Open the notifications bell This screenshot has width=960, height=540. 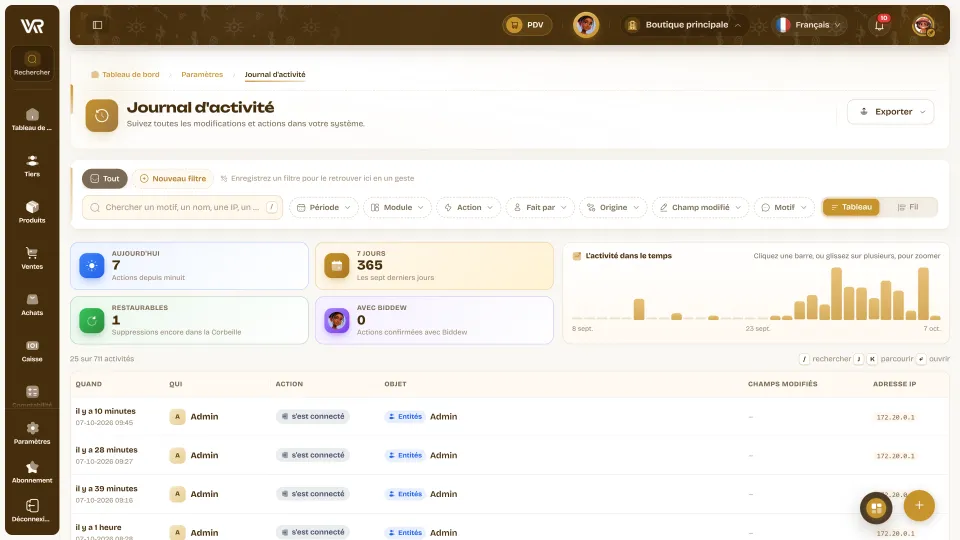click(x=879, y=25)
